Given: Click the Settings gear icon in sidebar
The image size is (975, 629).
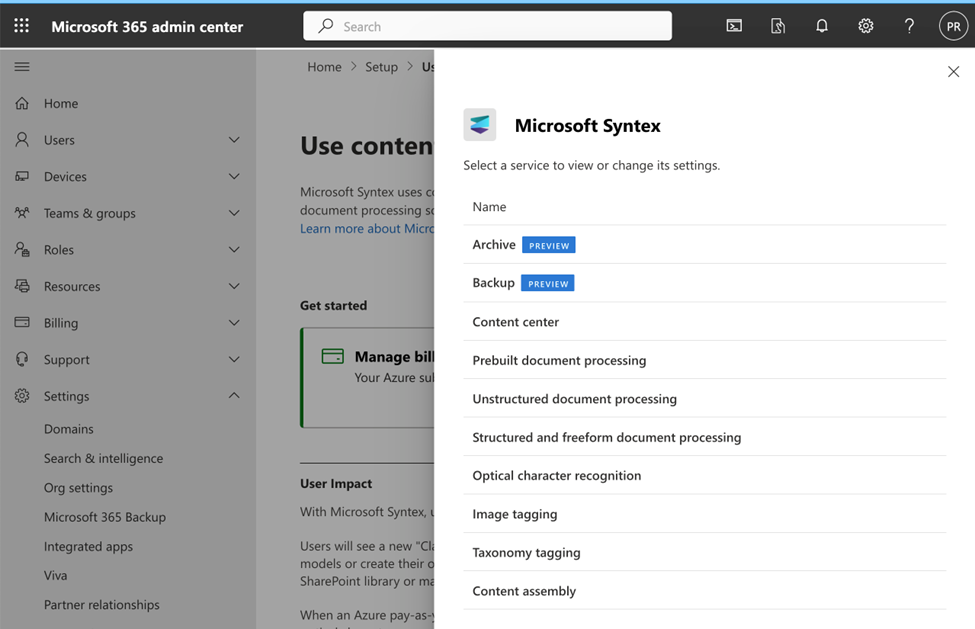Looking at the screenshot, I should tap(22, 396).
